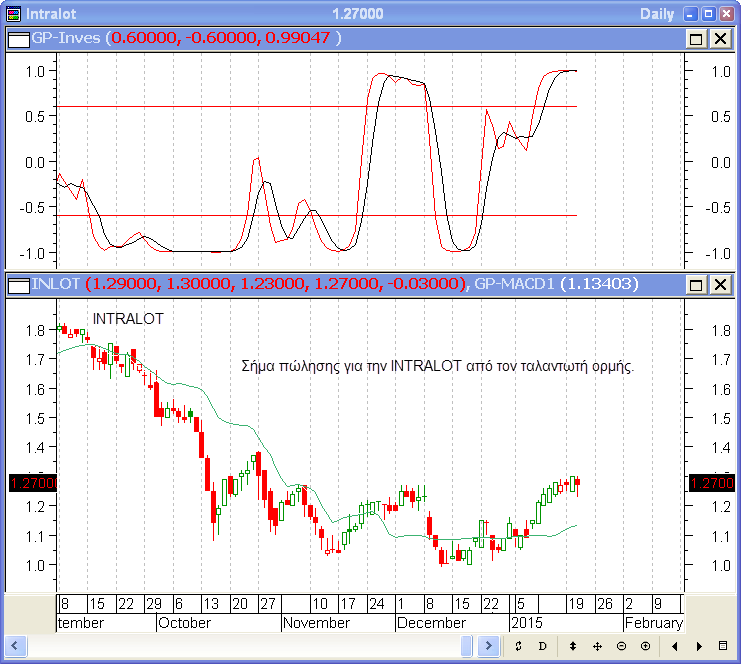Click the left black 1.2700 price marker
The width and height of the screenshot is (741, 664).
pos(33,483)
